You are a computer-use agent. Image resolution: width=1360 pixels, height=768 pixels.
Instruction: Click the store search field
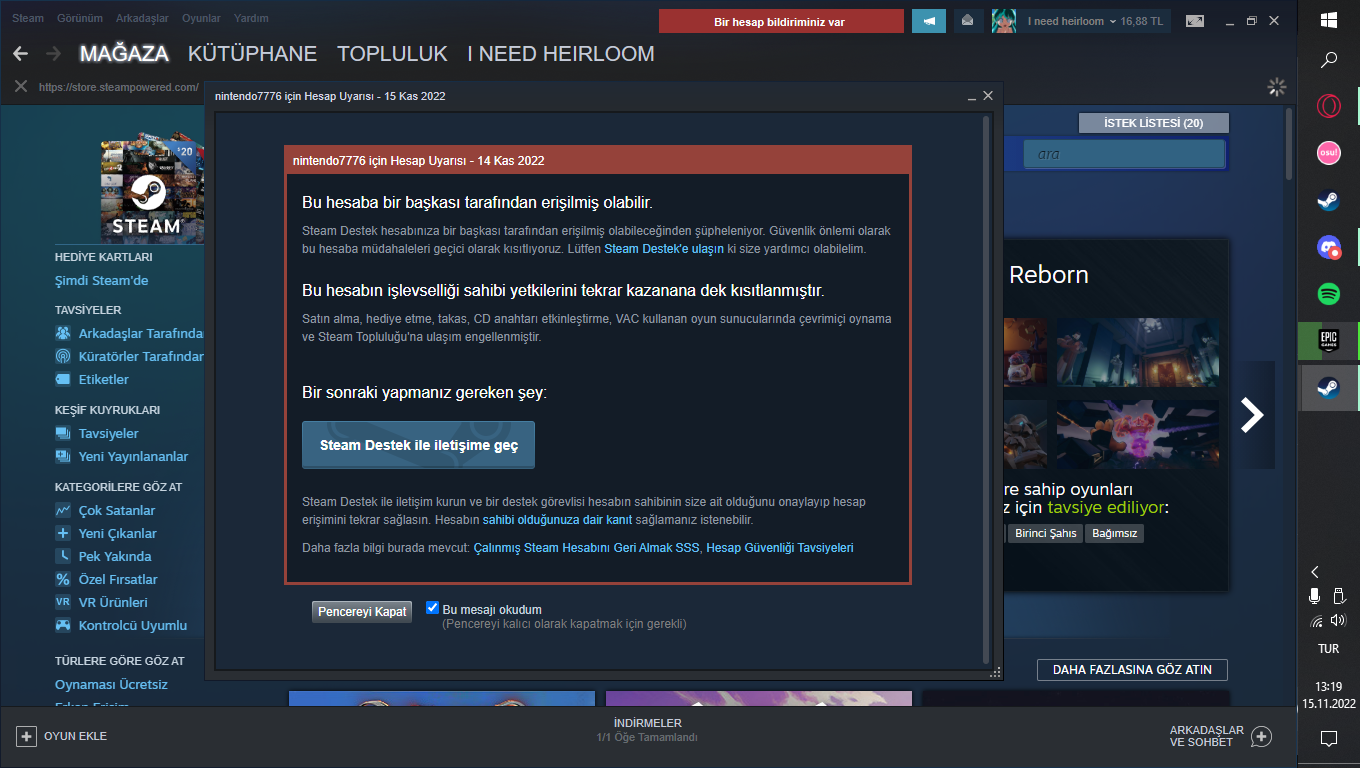(1124, 154)
